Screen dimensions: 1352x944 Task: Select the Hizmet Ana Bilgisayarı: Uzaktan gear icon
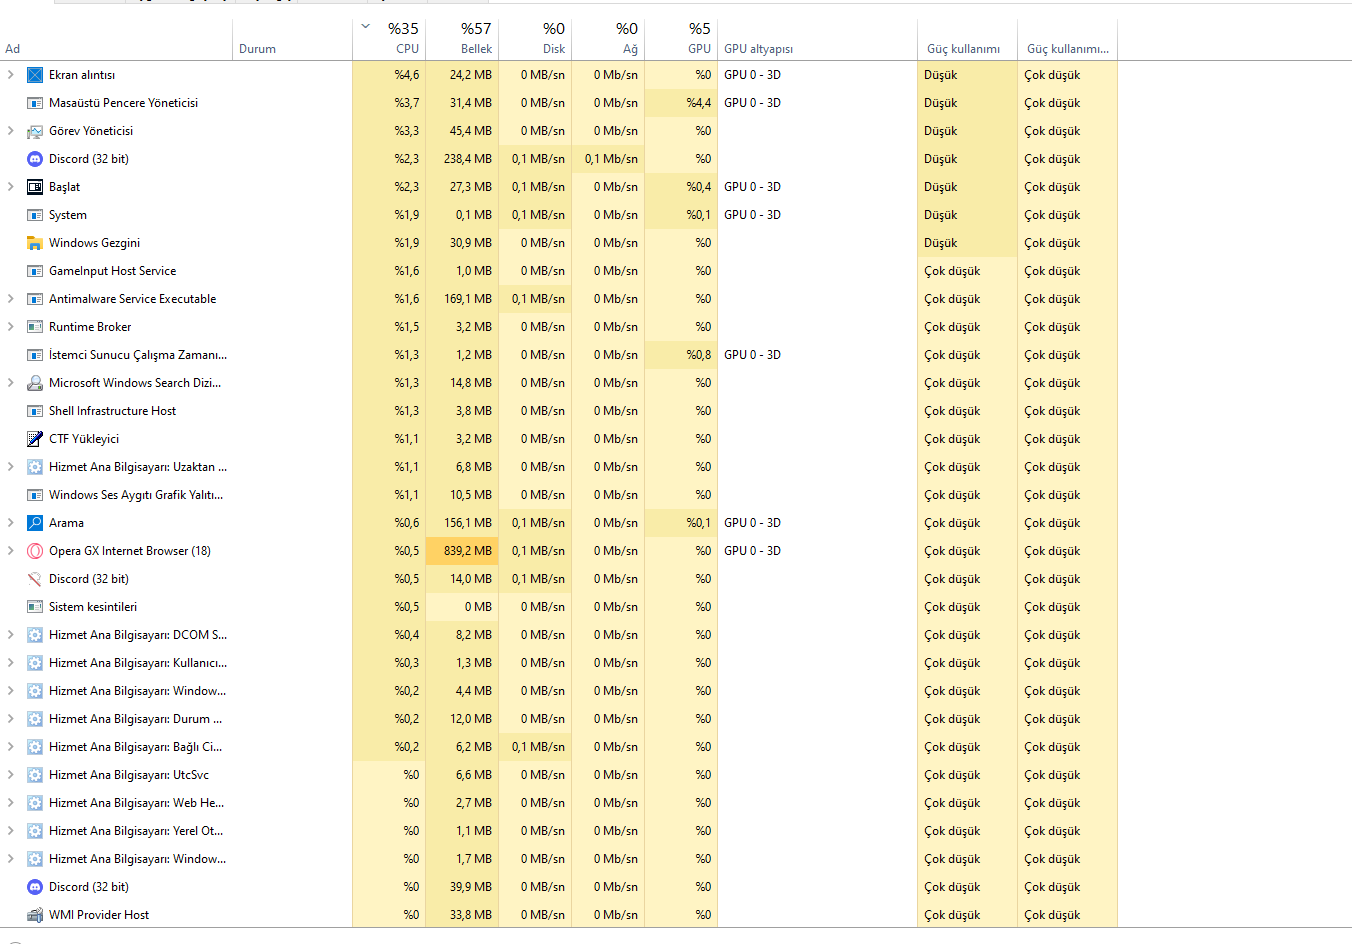(x=35, y=467)
